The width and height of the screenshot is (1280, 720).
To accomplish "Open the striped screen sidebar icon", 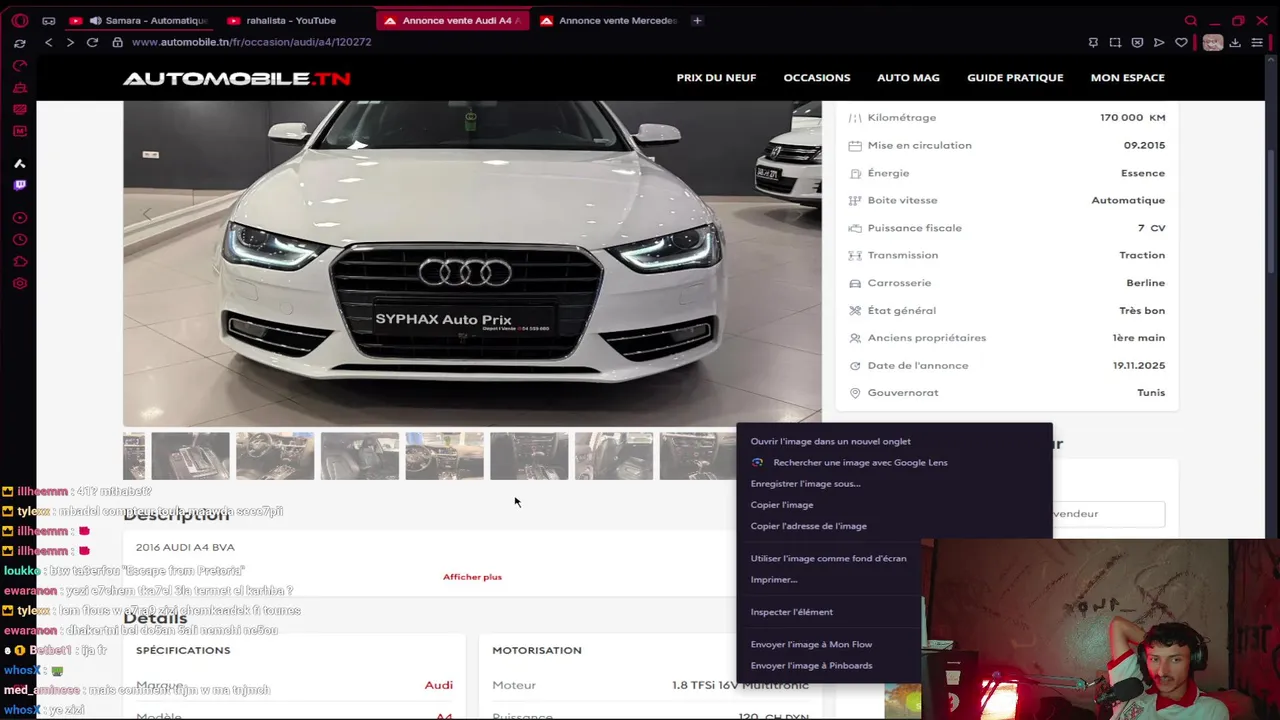I will [x=19, y=110].
